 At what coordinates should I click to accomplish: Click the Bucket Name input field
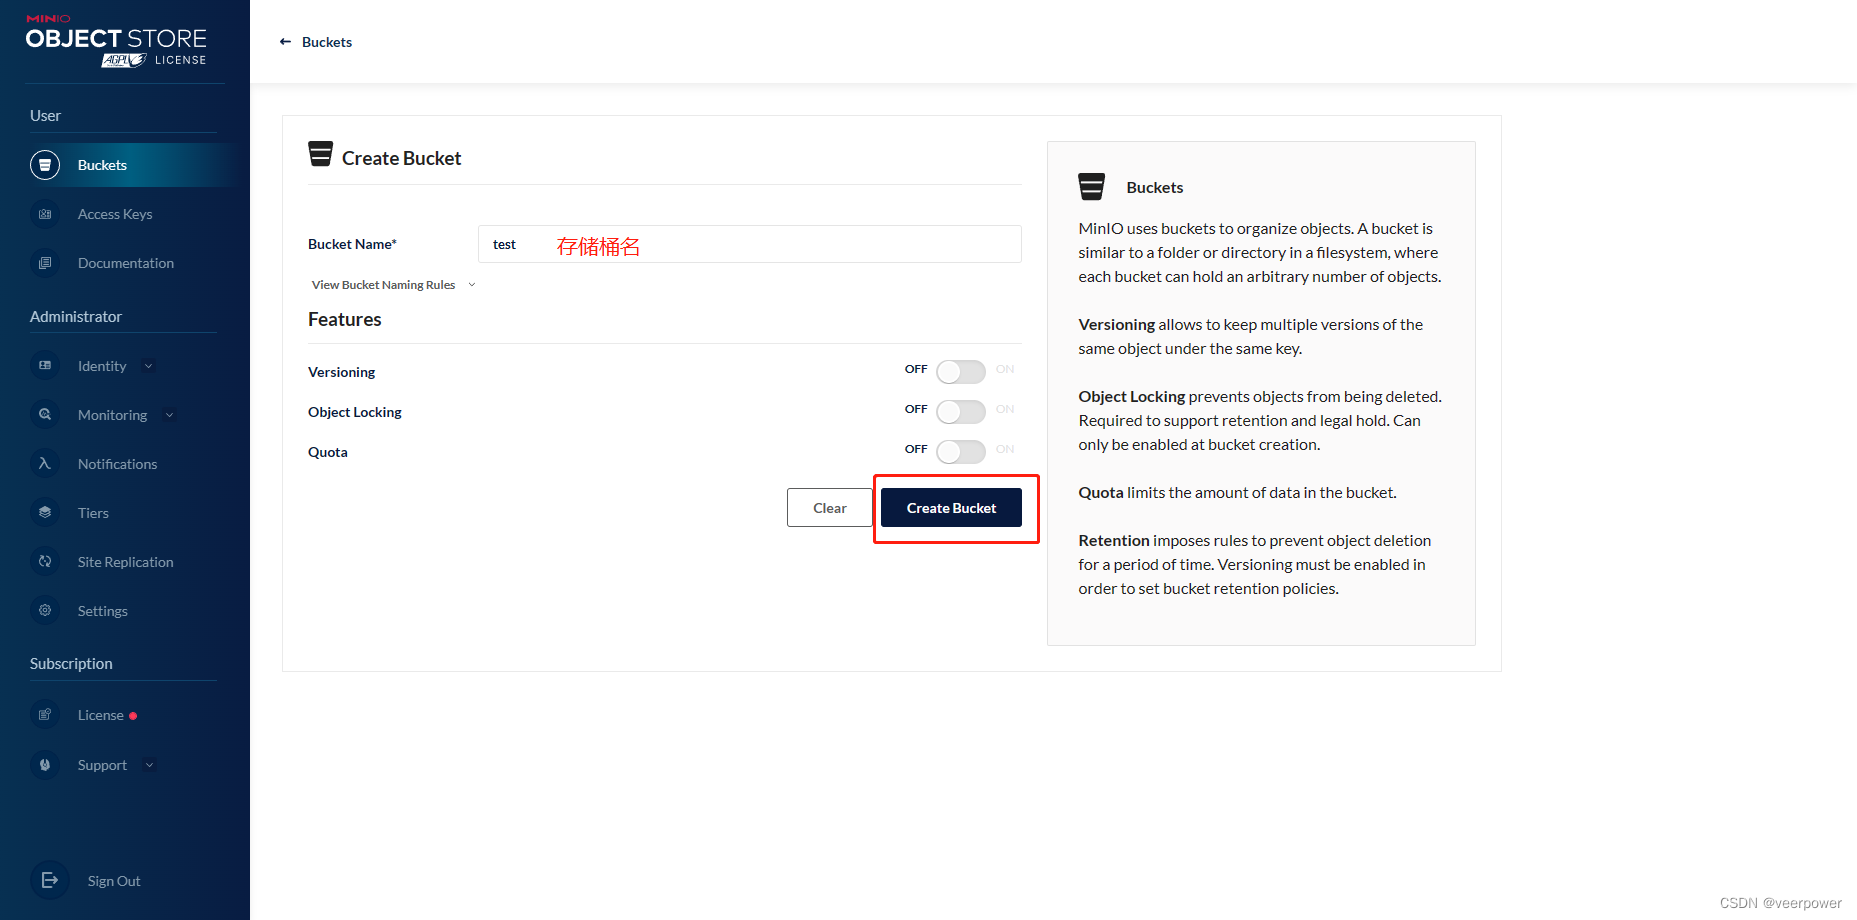(749, 244)
